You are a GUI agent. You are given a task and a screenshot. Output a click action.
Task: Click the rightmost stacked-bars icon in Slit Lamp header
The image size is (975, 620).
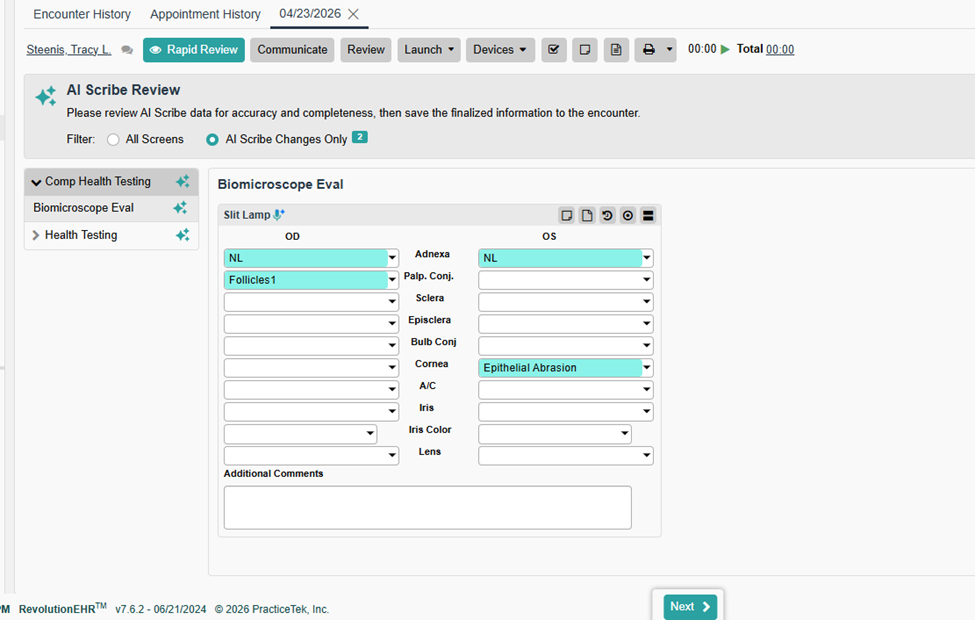coord(648,215)
